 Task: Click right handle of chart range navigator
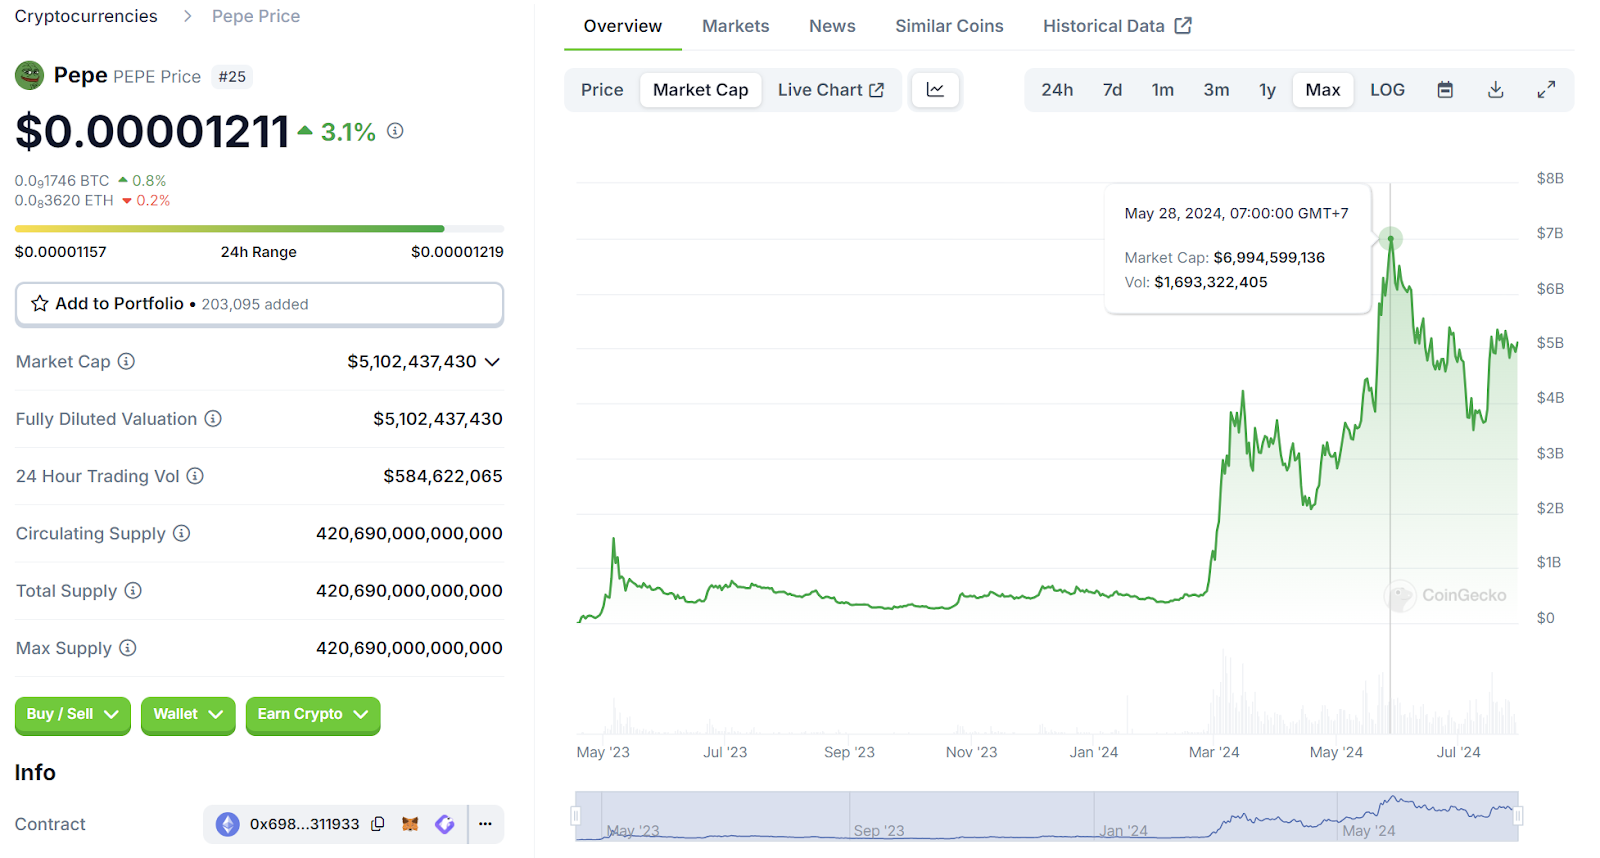pyautogui.click(x=1518, y=816)
